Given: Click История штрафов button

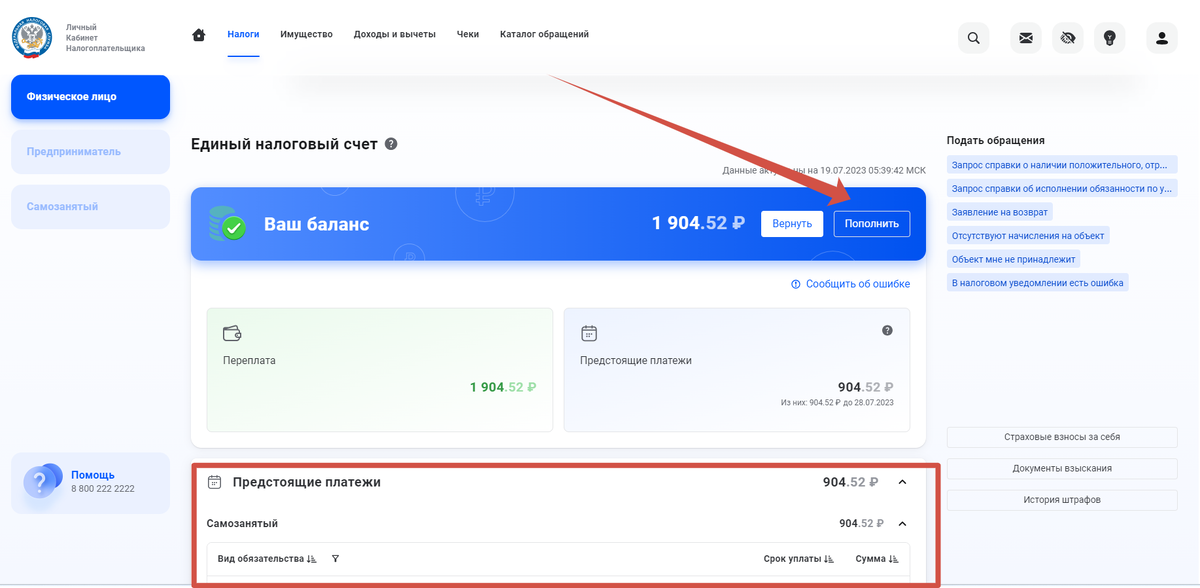Looking at the screenshot, I should [1062, 499].
